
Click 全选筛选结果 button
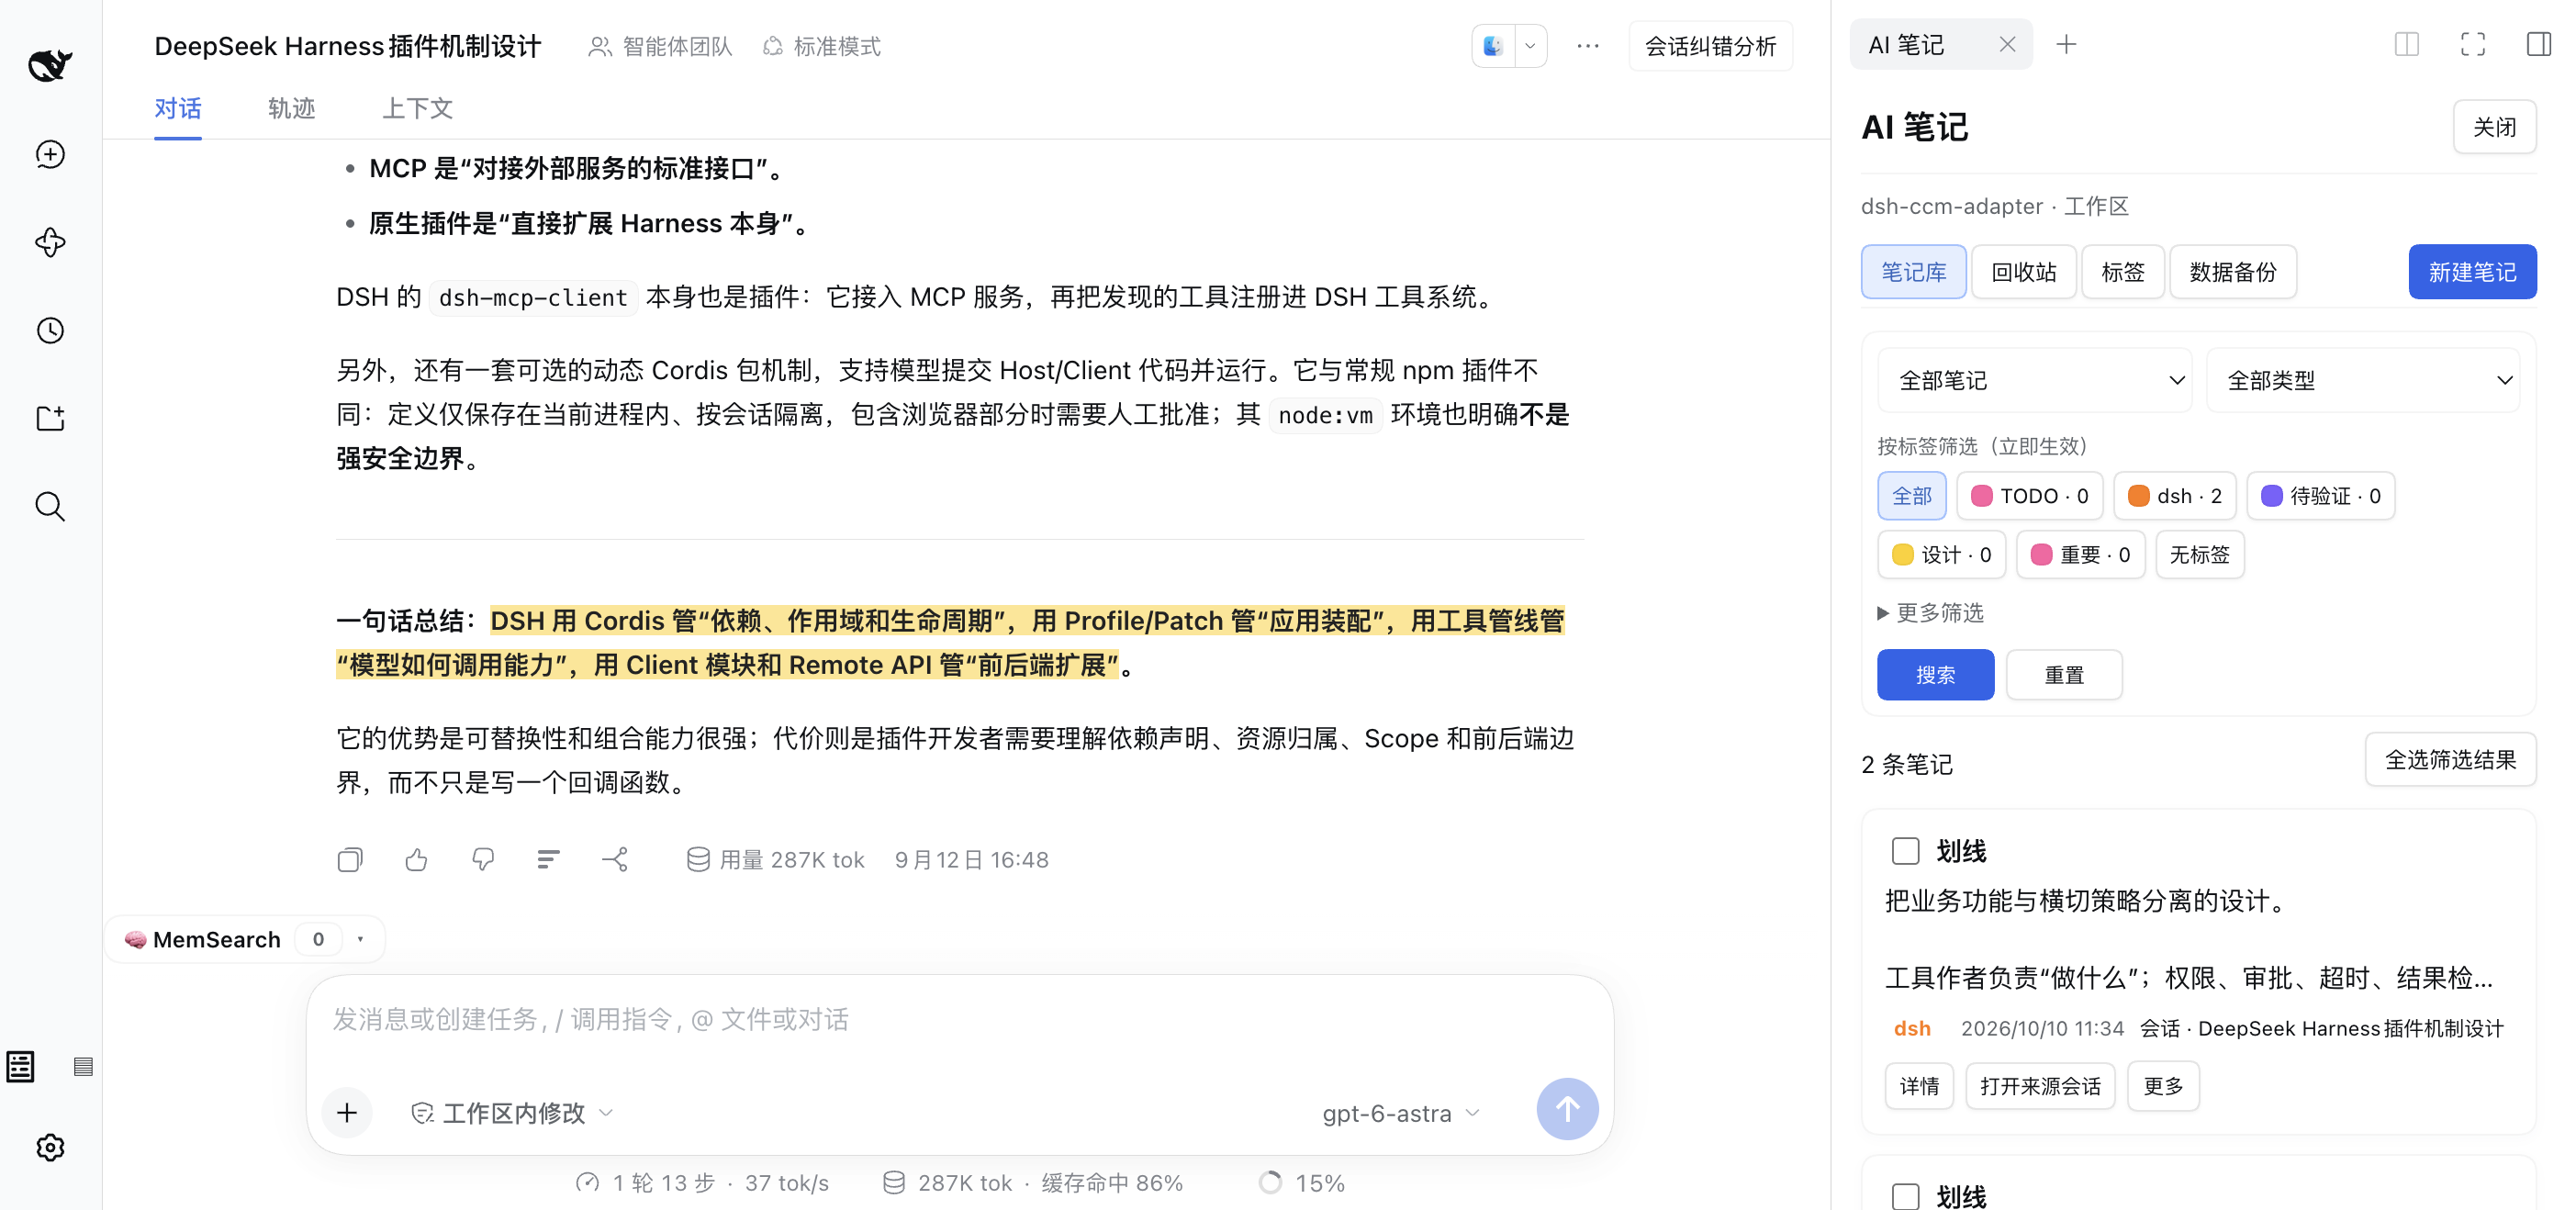tap(2450, 760)
